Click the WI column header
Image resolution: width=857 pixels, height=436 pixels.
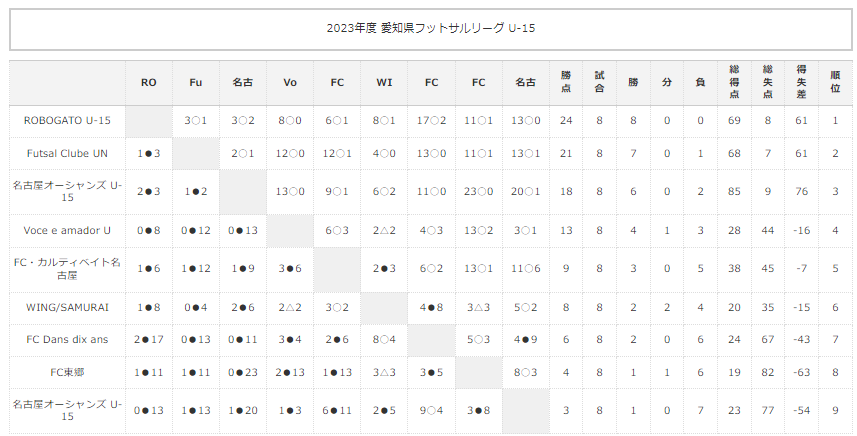[x=384, y=83]
